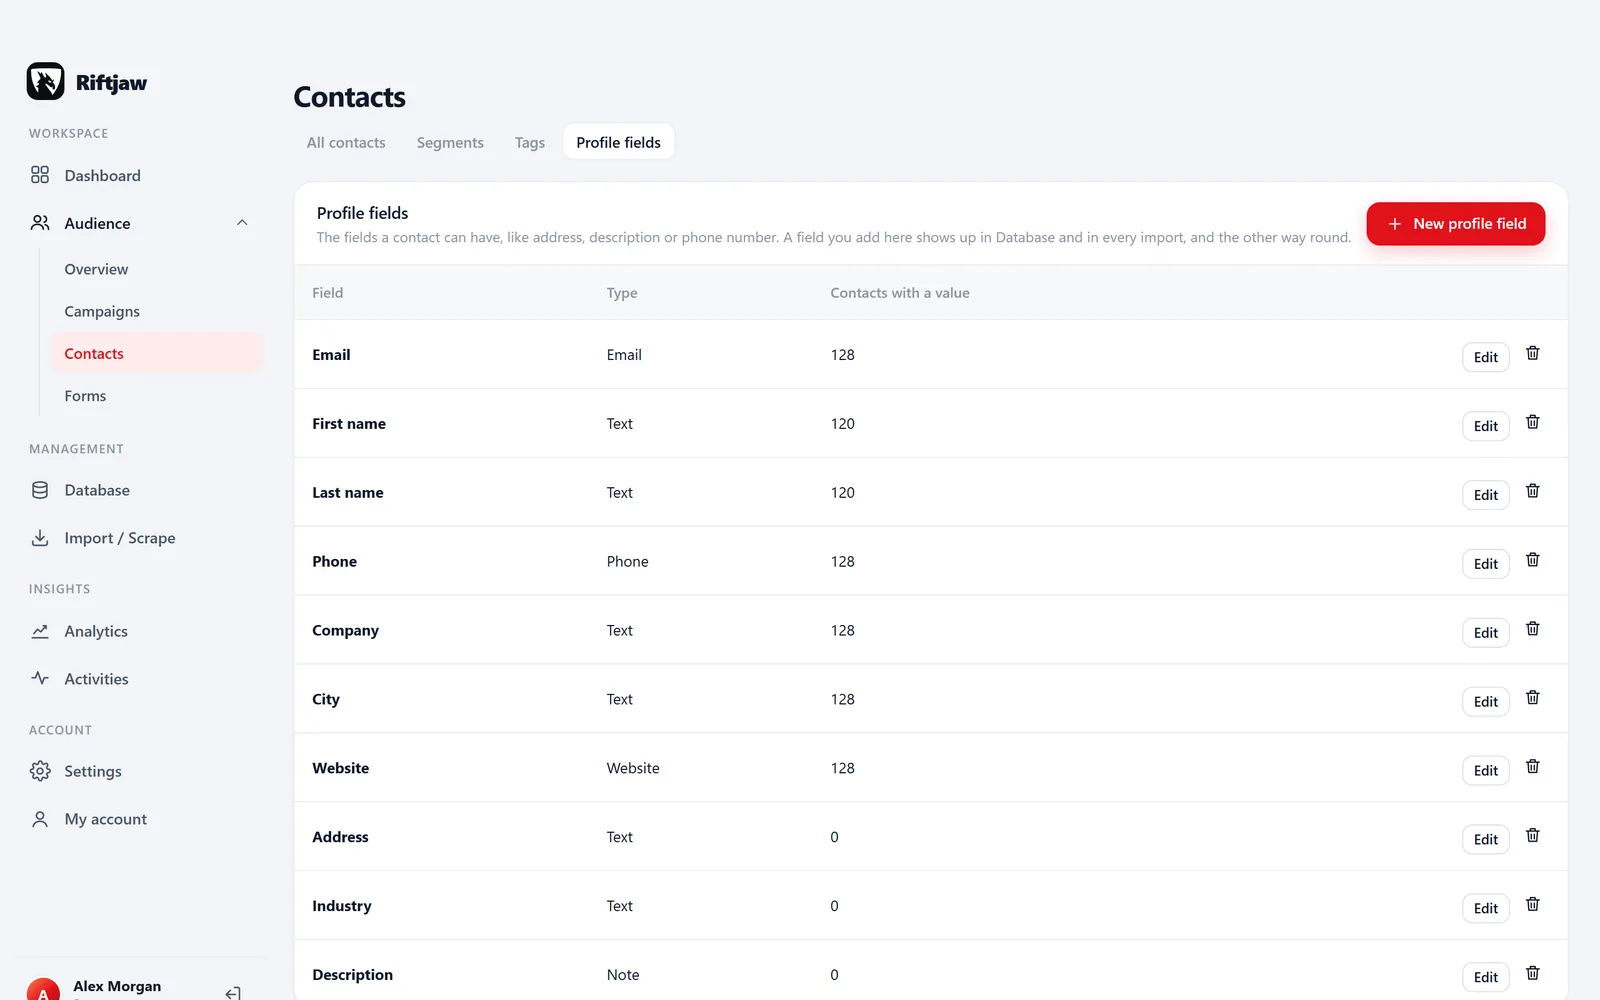The width and height of the screenshot is (1600, 1000).
Task: Click the City field name
Action: [326, 699]
